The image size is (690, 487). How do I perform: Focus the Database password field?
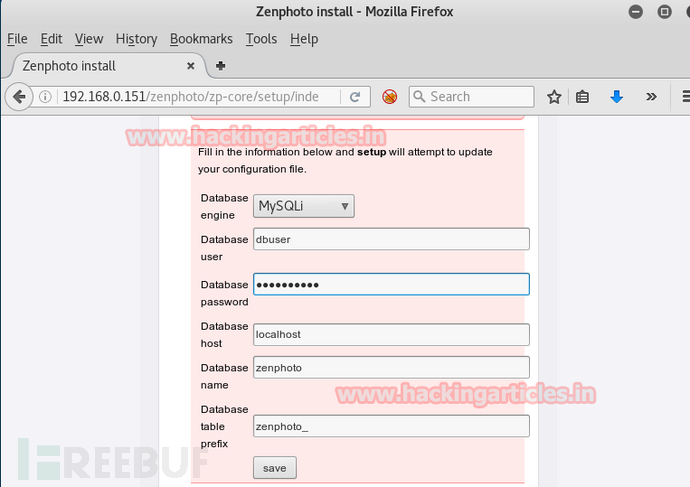(391, 284)
